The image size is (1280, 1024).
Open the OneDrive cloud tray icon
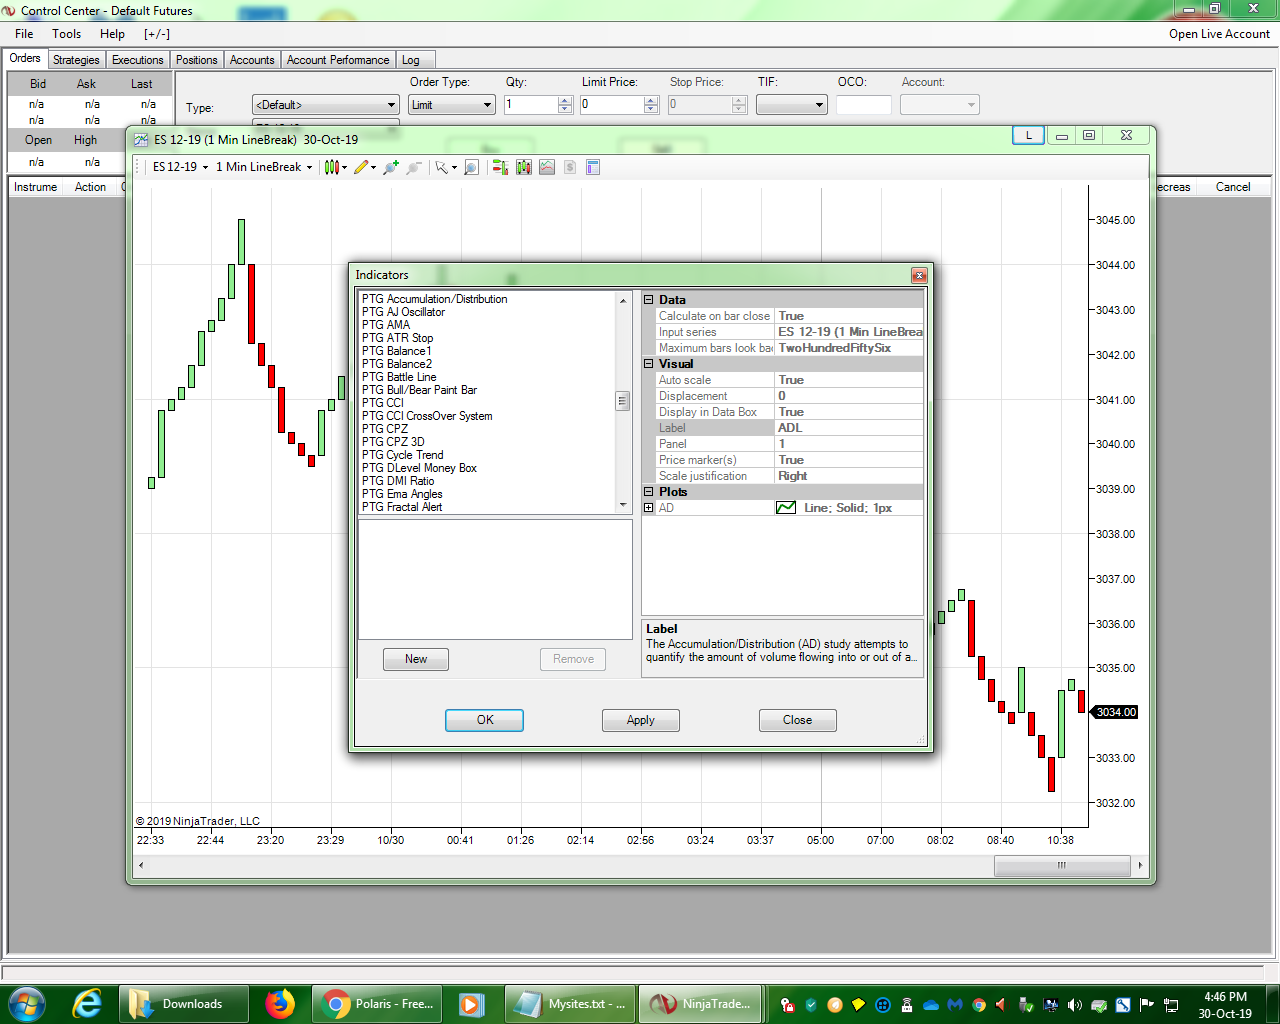tap(931, 1005)
